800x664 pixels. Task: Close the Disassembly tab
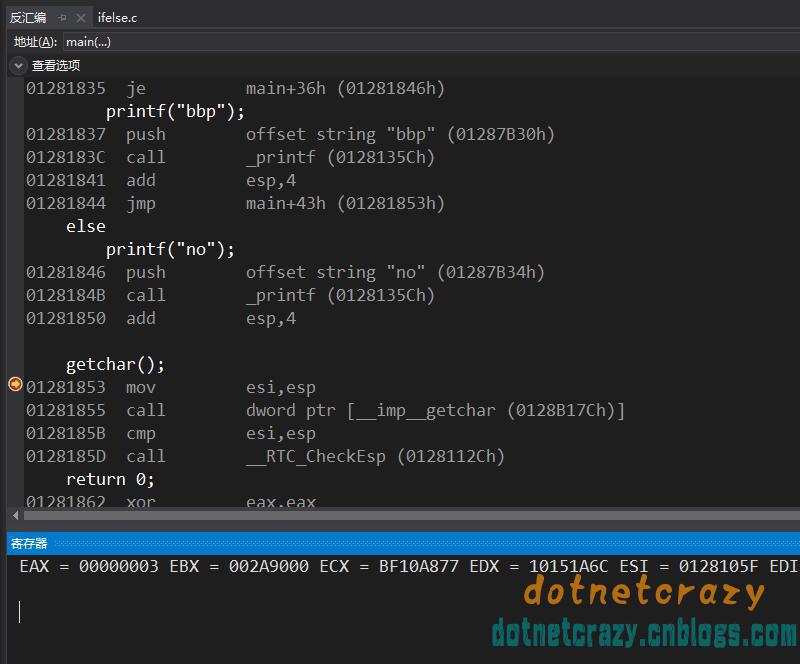coord(80,18)
